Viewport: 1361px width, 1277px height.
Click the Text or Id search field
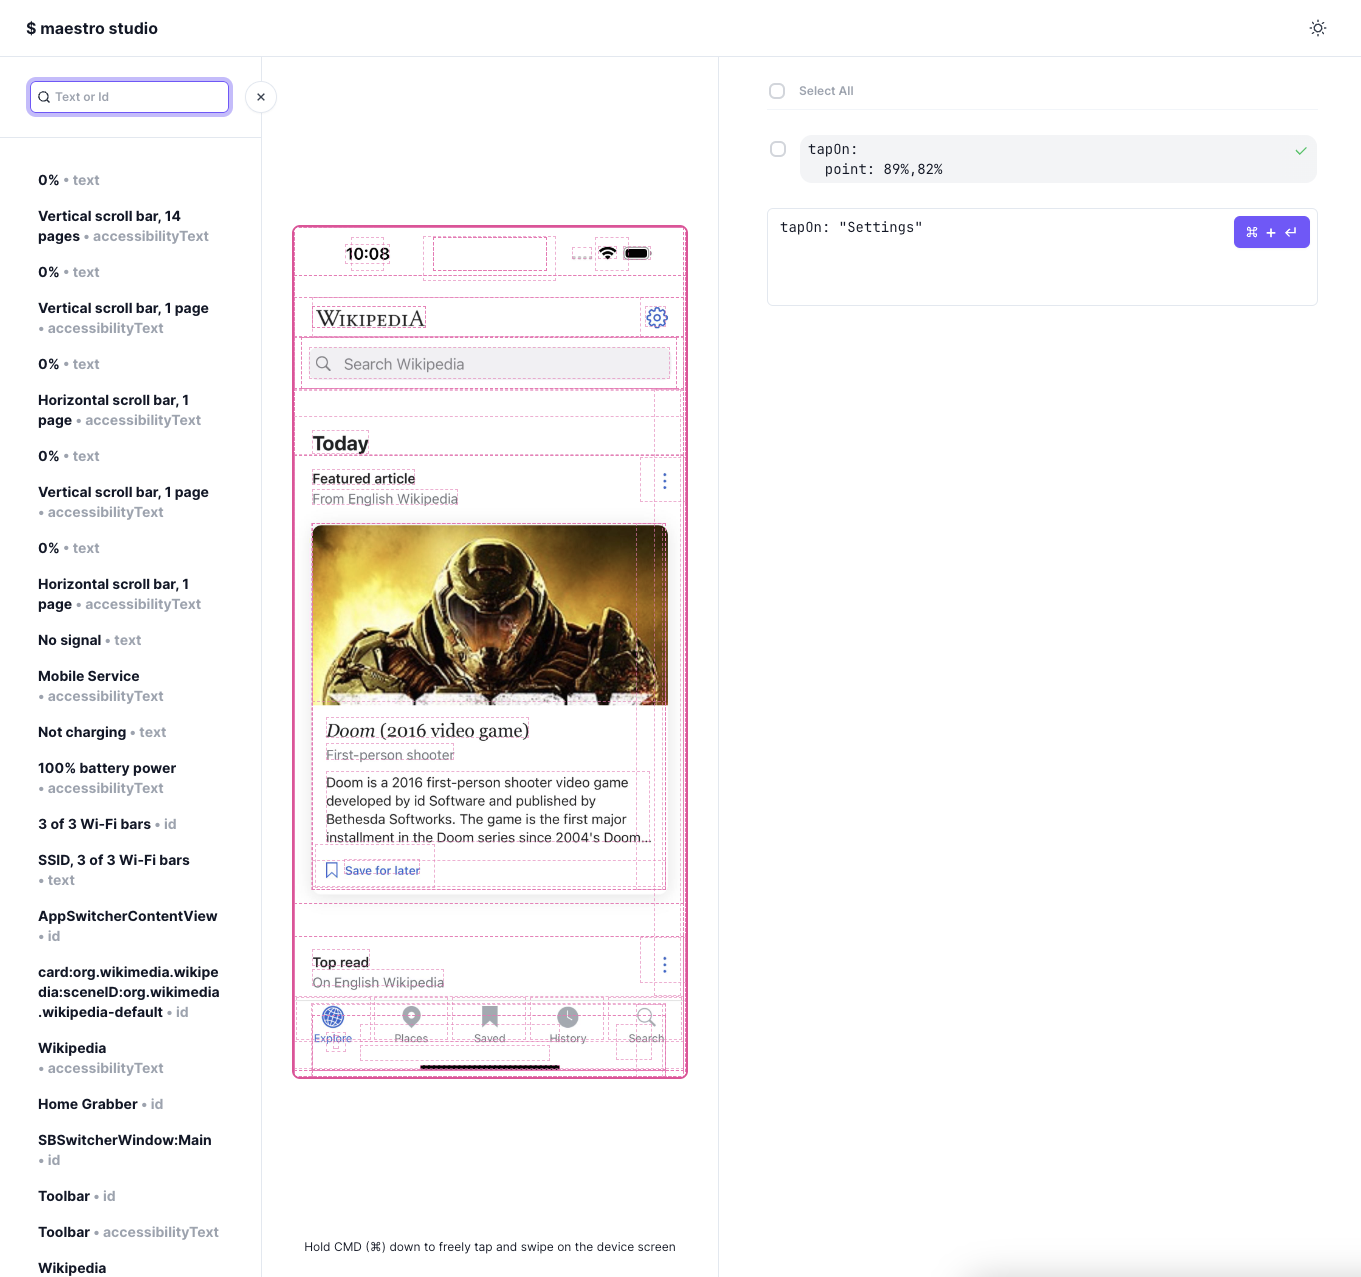click(x=130, y=97)
